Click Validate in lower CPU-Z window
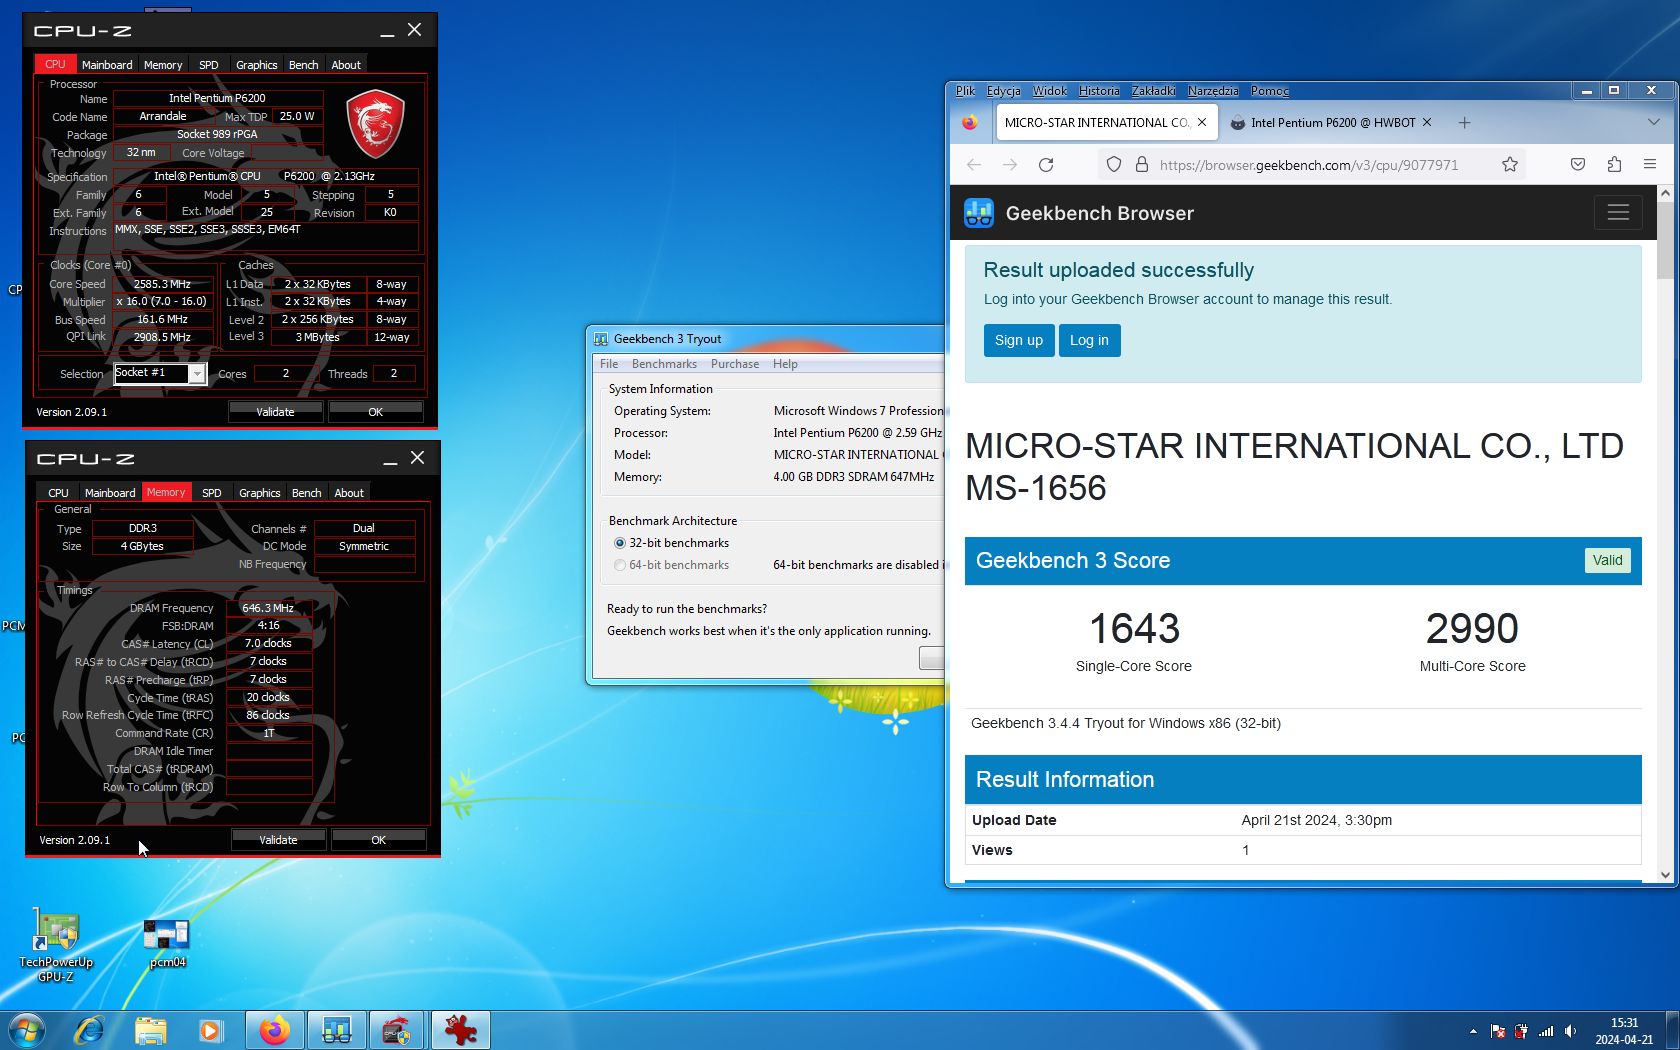The width and height of the screenshot is (1680, 1050). coord(278,840)
